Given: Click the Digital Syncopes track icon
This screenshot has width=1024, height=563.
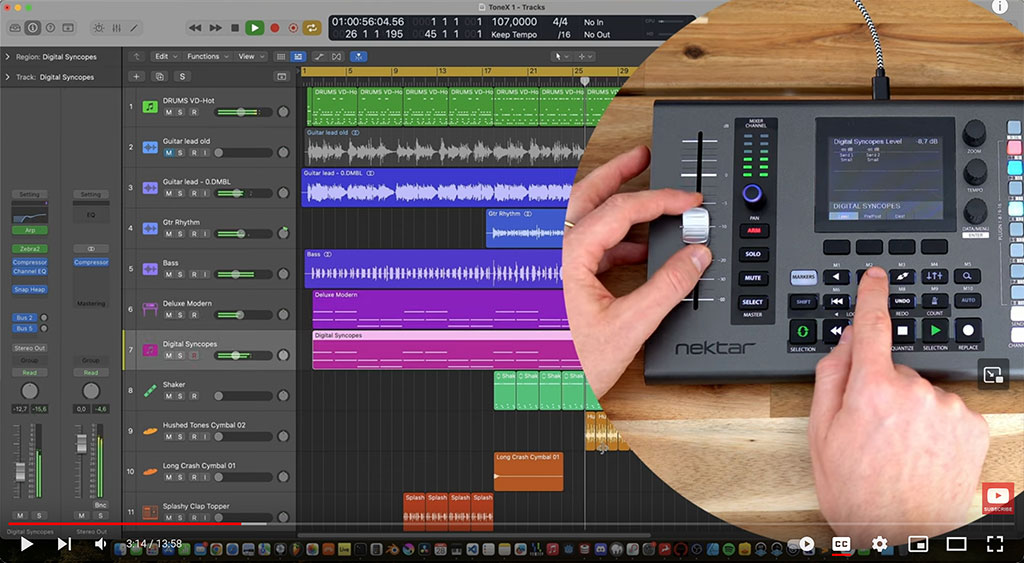Looking at the screenshot, I should pos(150,349).
